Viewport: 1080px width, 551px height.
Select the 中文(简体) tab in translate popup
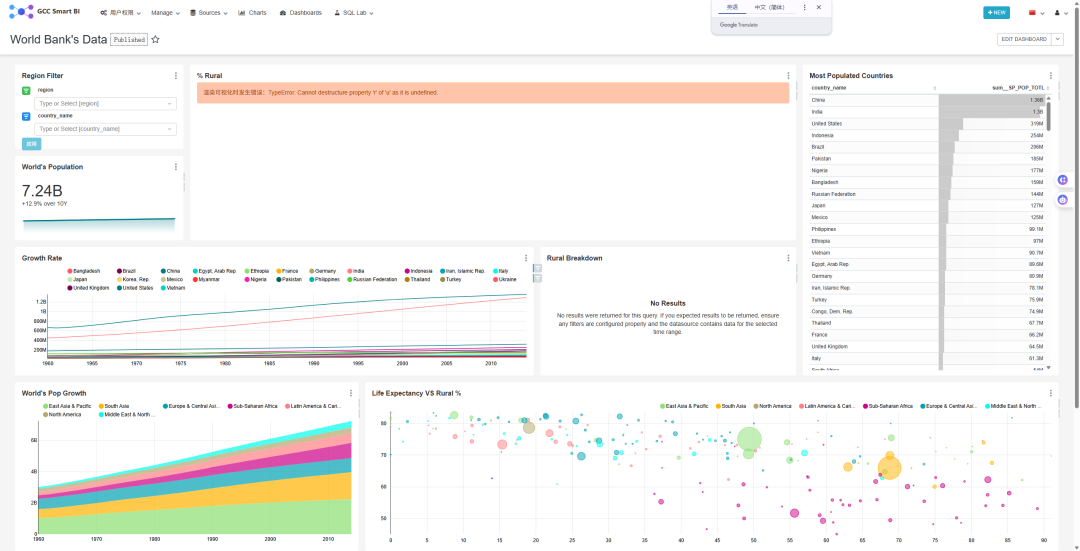pyautogui.click(x=769, y=8)
